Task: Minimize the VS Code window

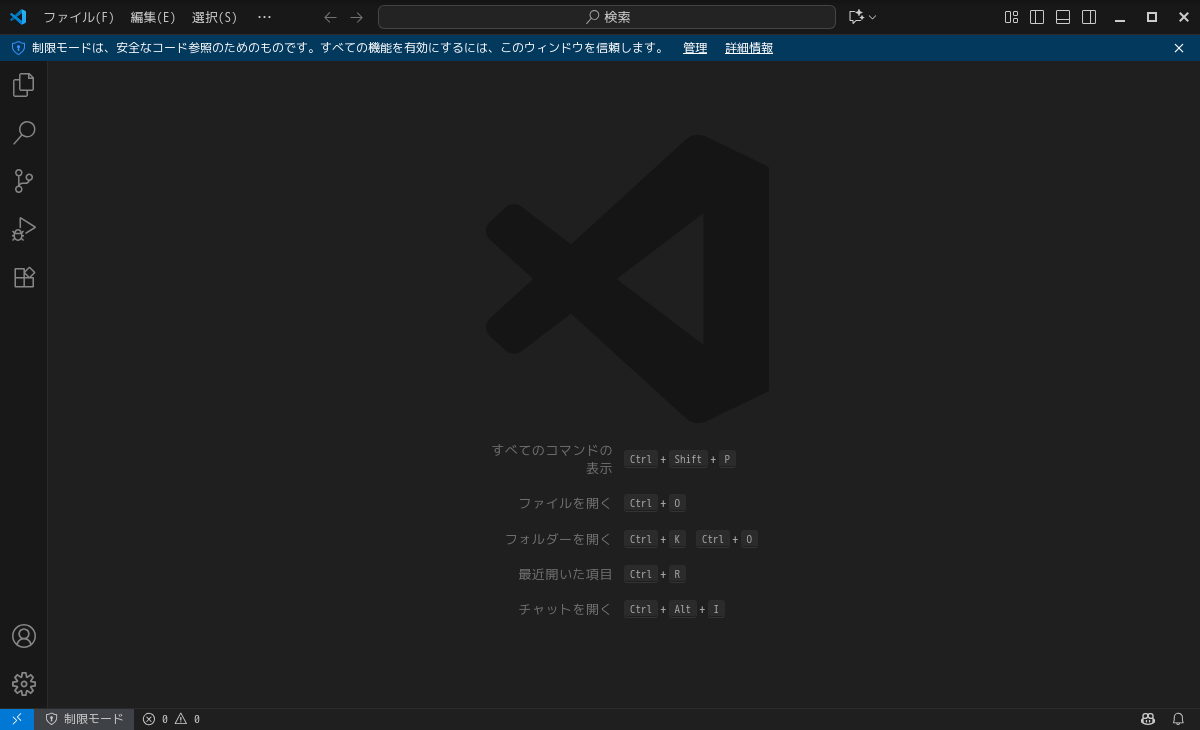Action: coord(1120,17)
